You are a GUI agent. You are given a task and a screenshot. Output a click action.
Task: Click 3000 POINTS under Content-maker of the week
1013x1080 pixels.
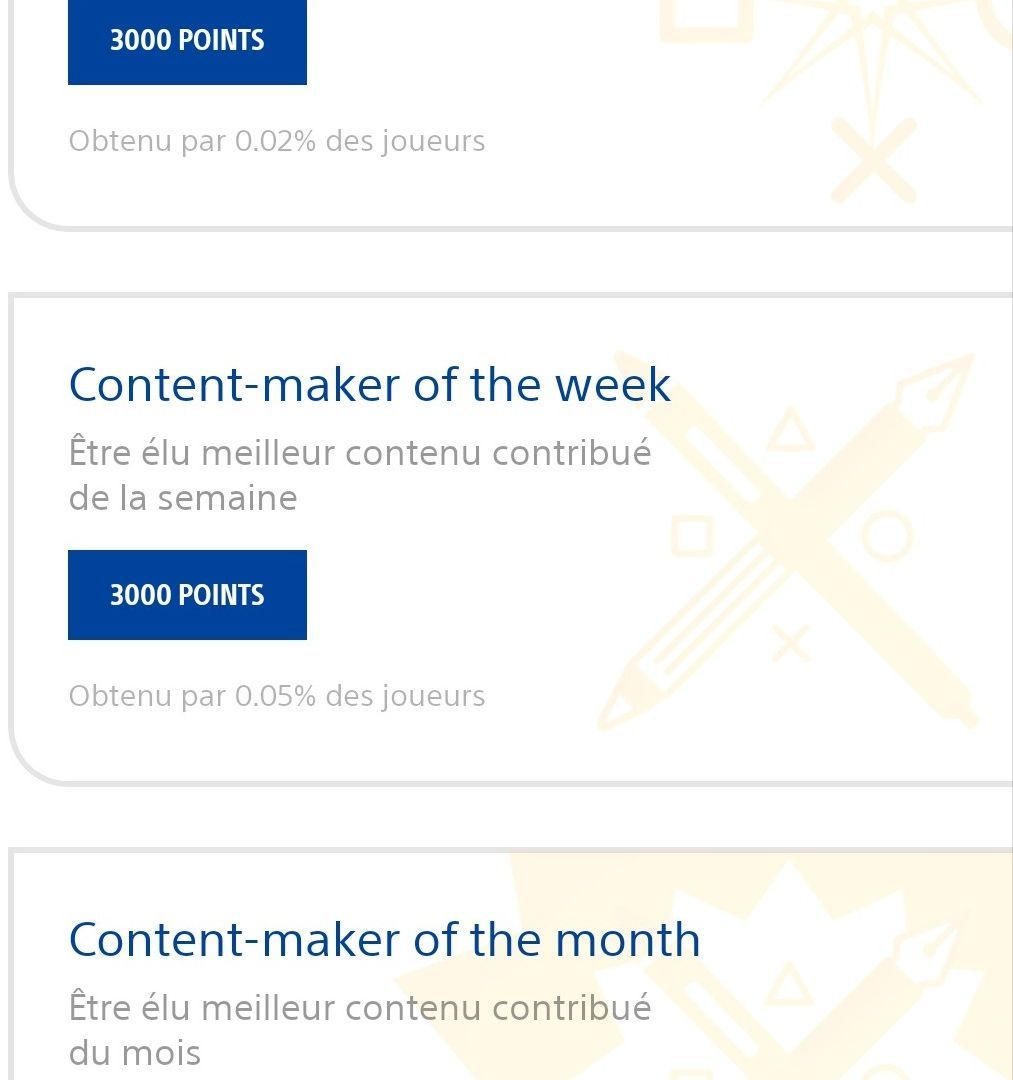(x=187, y=595)
